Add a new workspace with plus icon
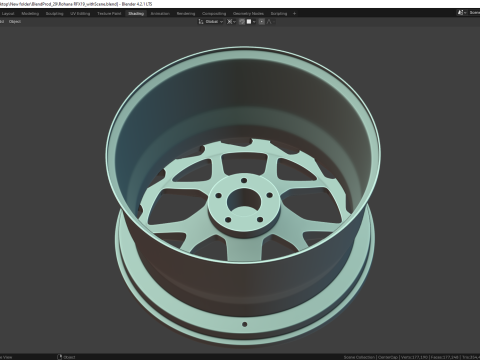Viewport: 480px width, 360px height. point(294,14)
